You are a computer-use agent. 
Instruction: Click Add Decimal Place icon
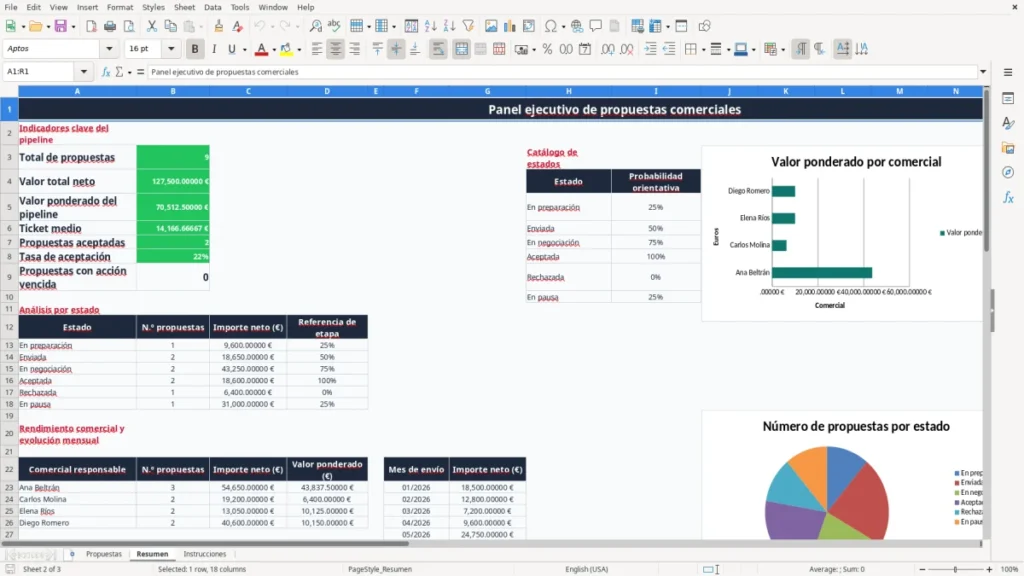(x=607, y=49)
